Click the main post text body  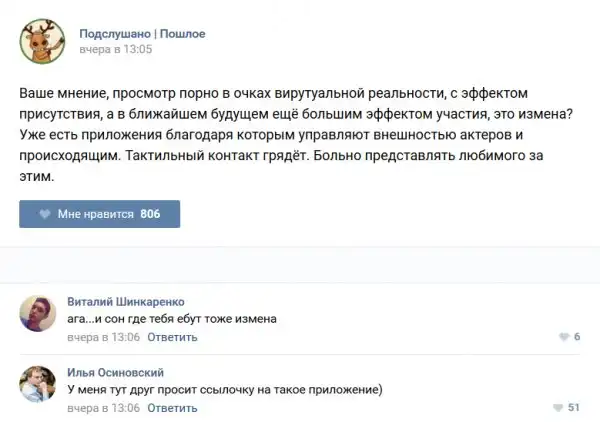click(x=300, y=132)
